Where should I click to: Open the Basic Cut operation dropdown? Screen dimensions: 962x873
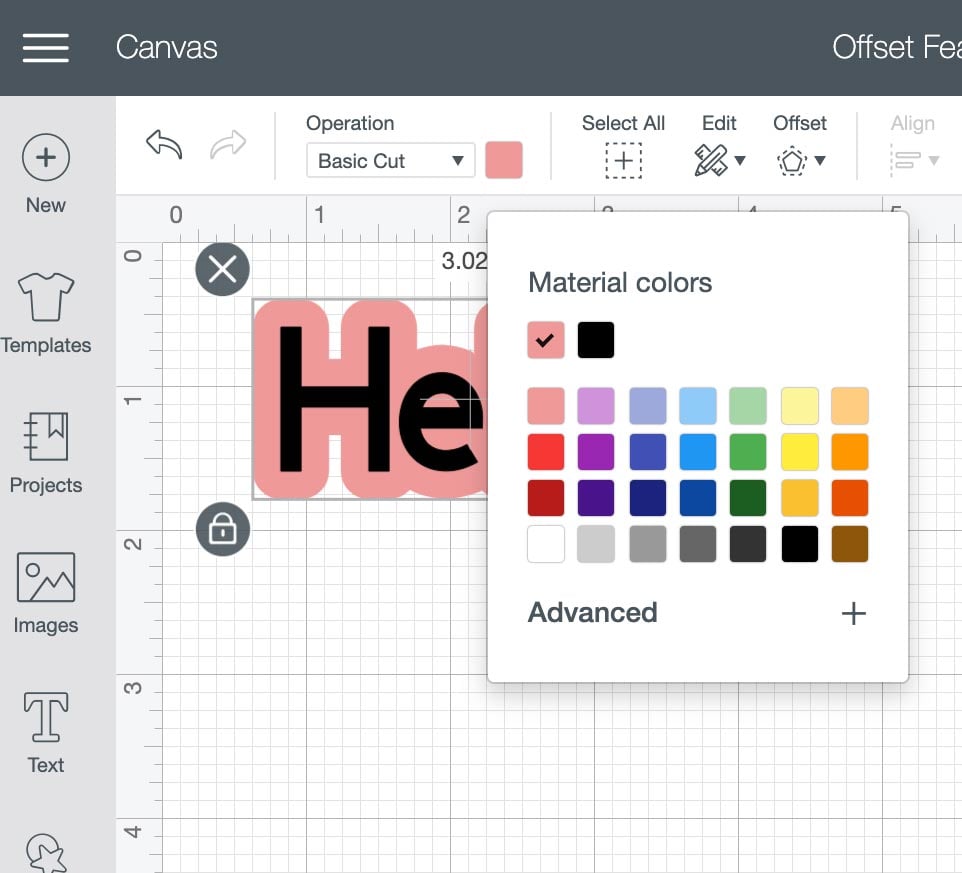coord(390,161)
